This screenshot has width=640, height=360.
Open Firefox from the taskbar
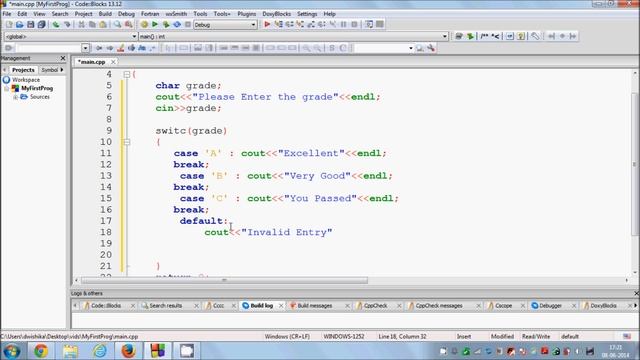(128, 351)
